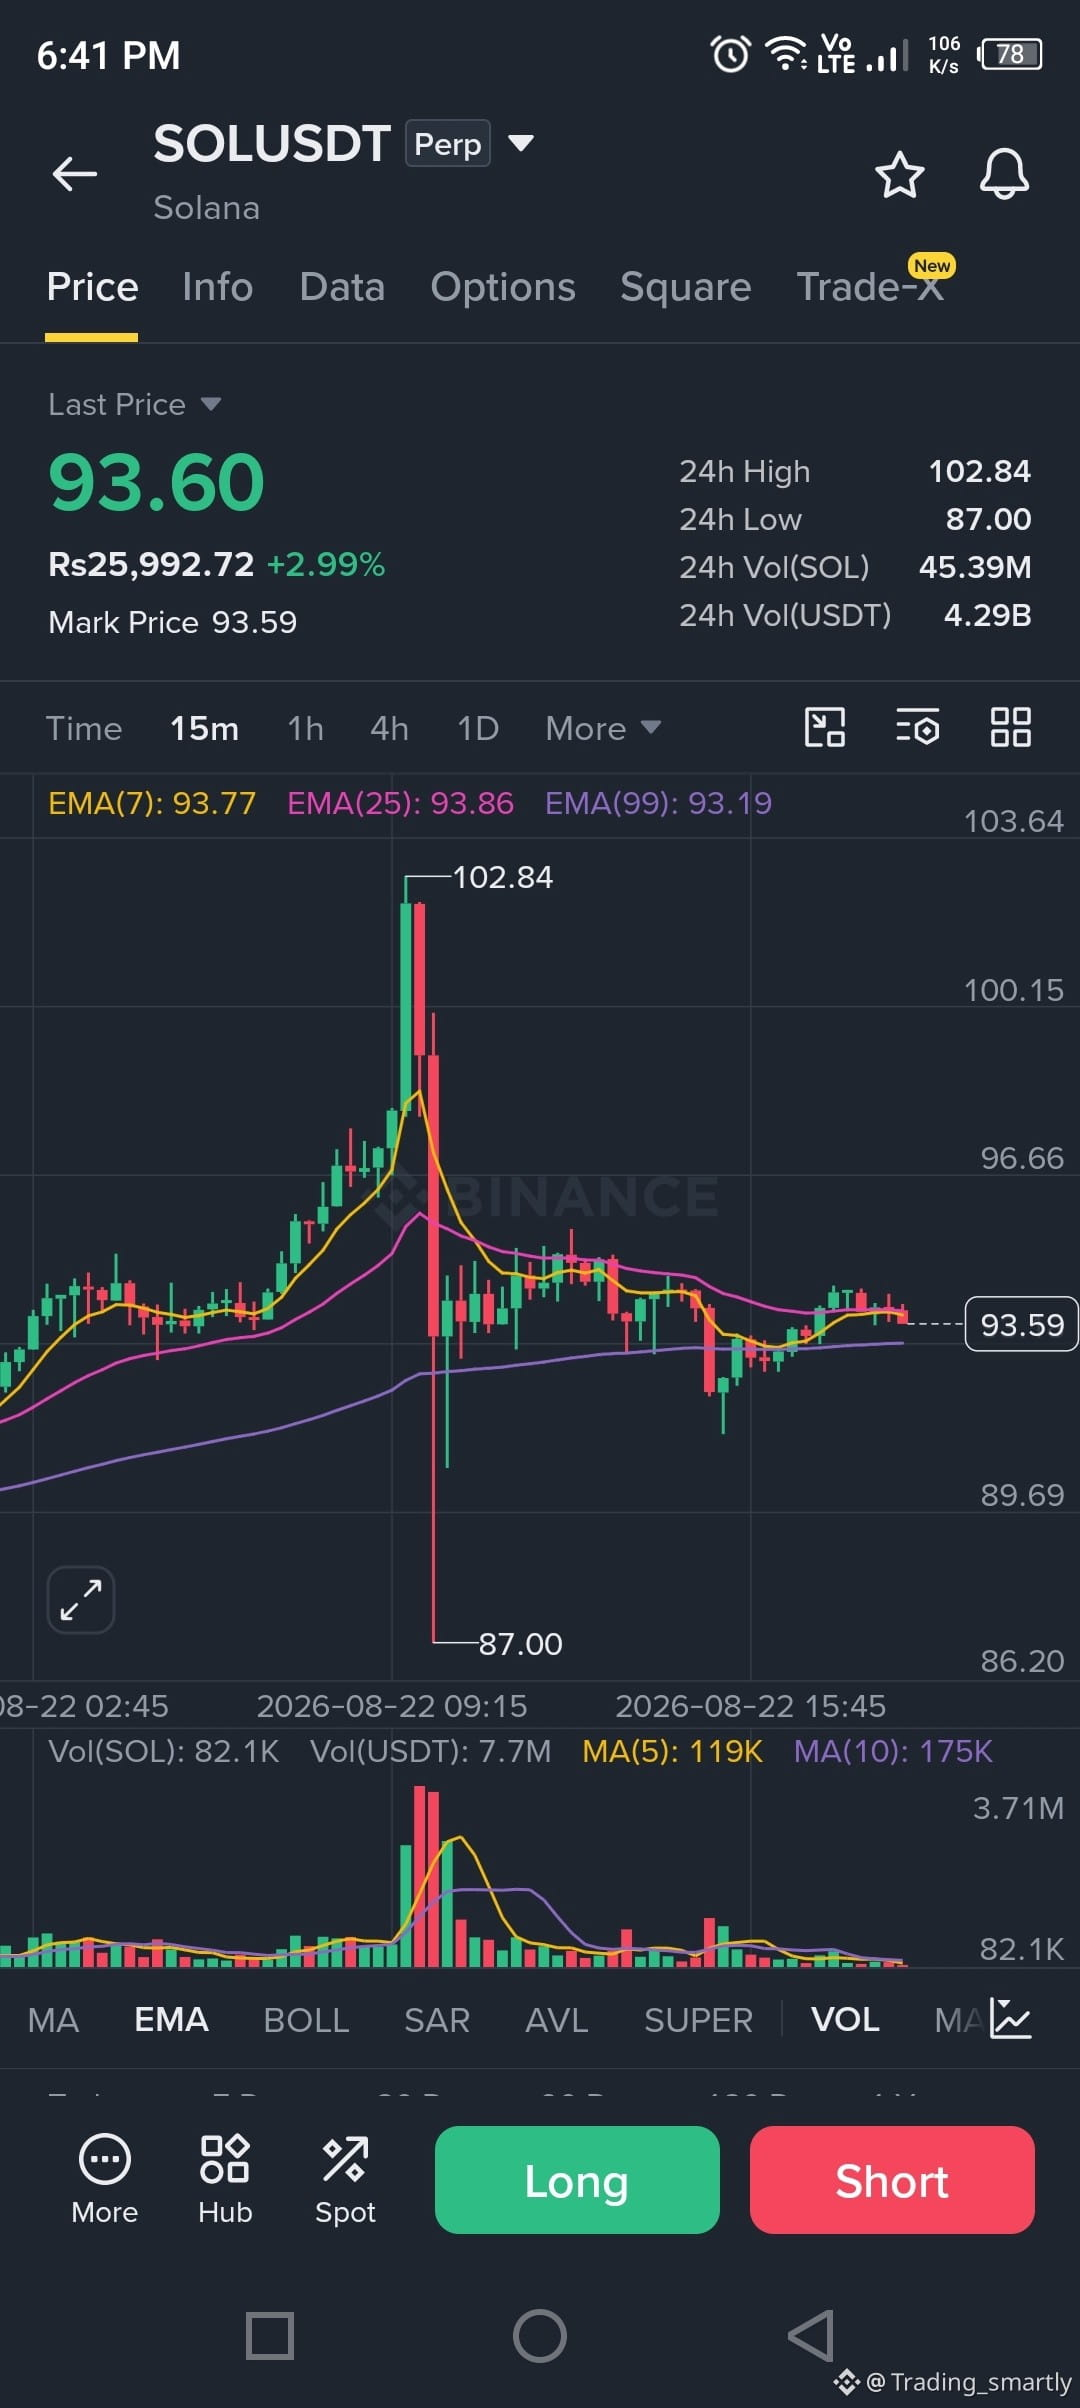Tap the alarm clock status bar icon
Screen dimensions: 1080x2408
point(730,54)
